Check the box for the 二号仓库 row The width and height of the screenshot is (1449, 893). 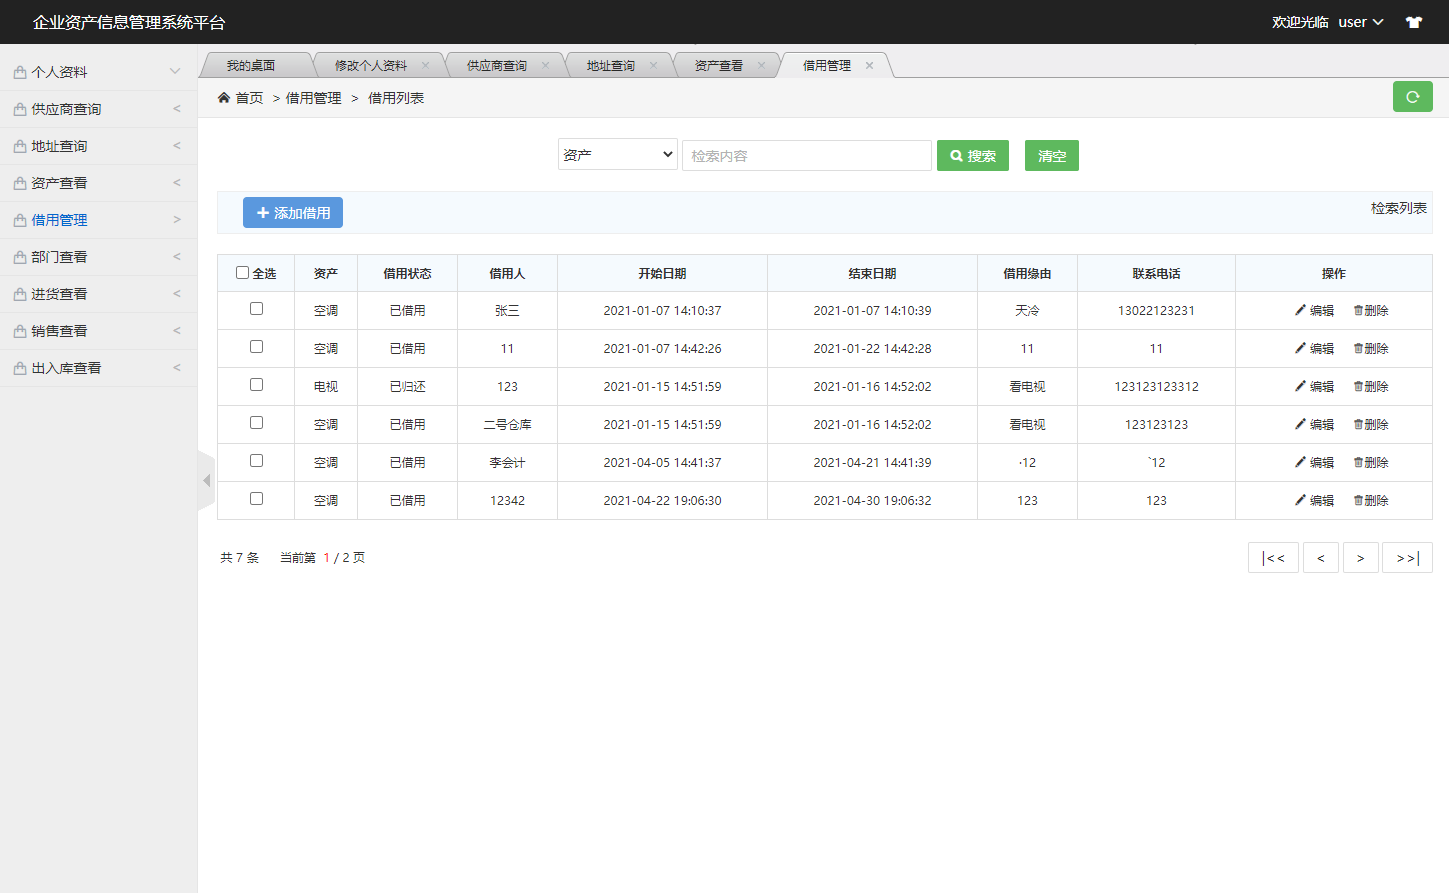coord(256,423)
